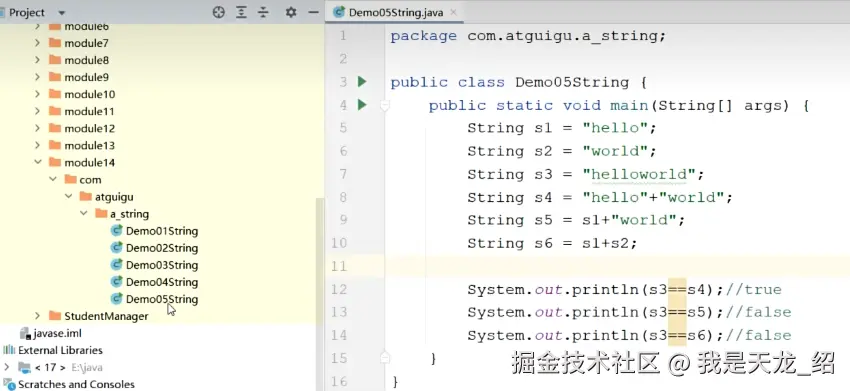850x391 pixels.
Task: Run class Demo05String via line 3 gutter arrow
Action: (x=362, y=82)
